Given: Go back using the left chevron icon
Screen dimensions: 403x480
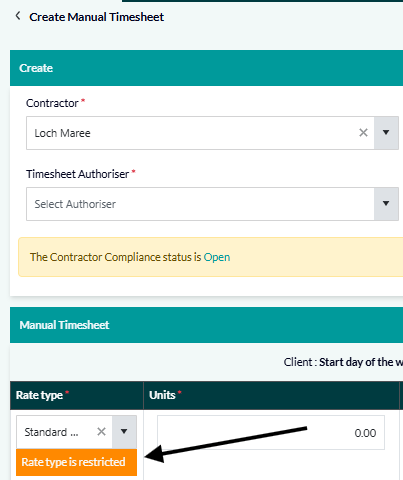Looking at the screenshot, I should (18, 16).
